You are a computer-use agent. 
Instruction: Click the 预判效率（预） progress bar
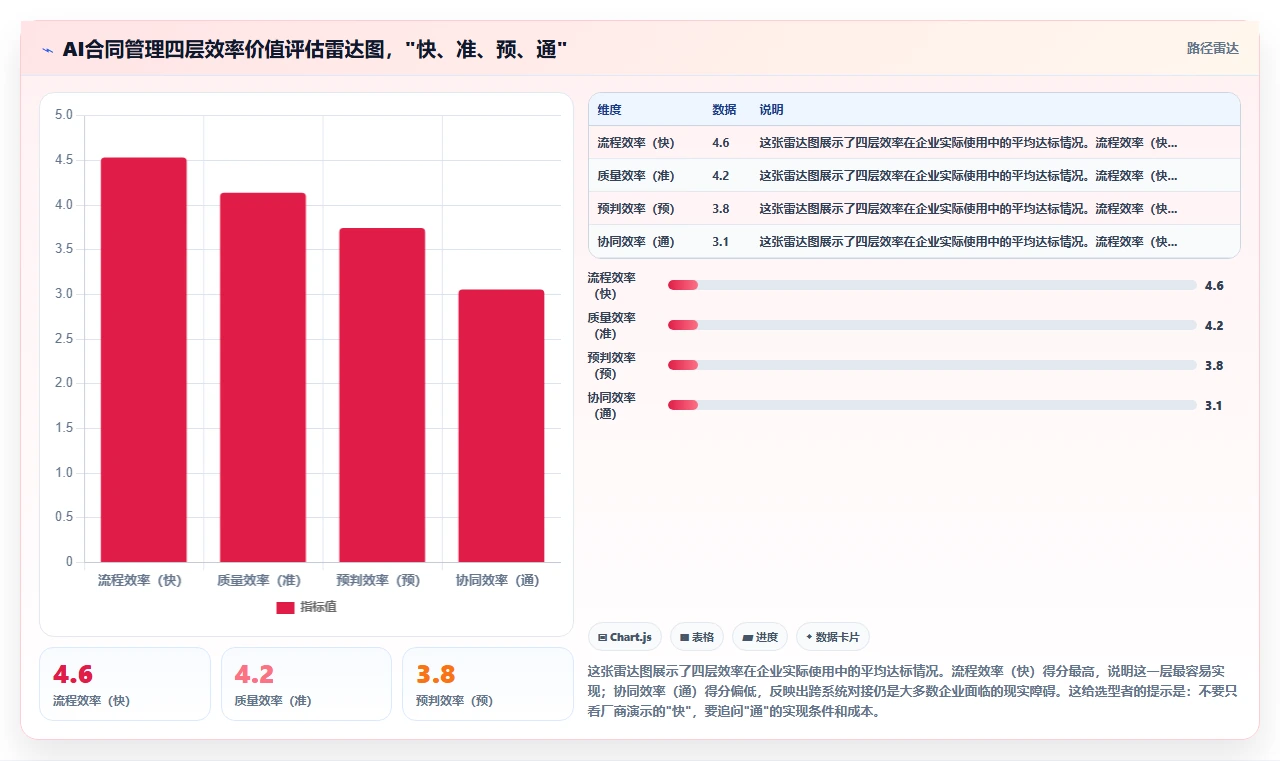(932, 365)
